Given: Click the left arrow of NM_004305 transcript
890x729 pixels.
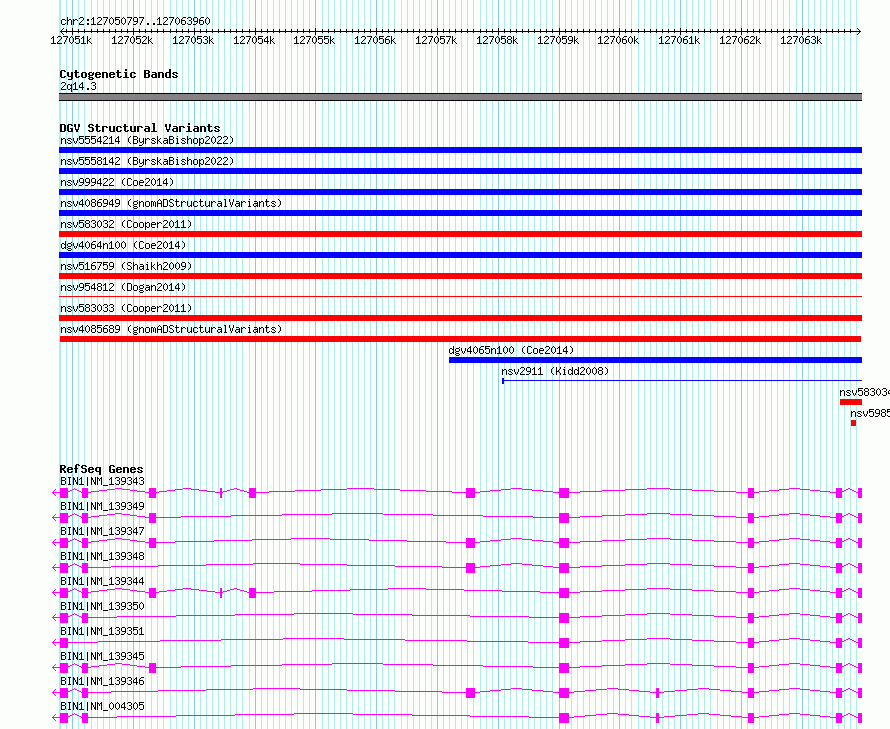Looking at the screenshot, I should (56, 718).
